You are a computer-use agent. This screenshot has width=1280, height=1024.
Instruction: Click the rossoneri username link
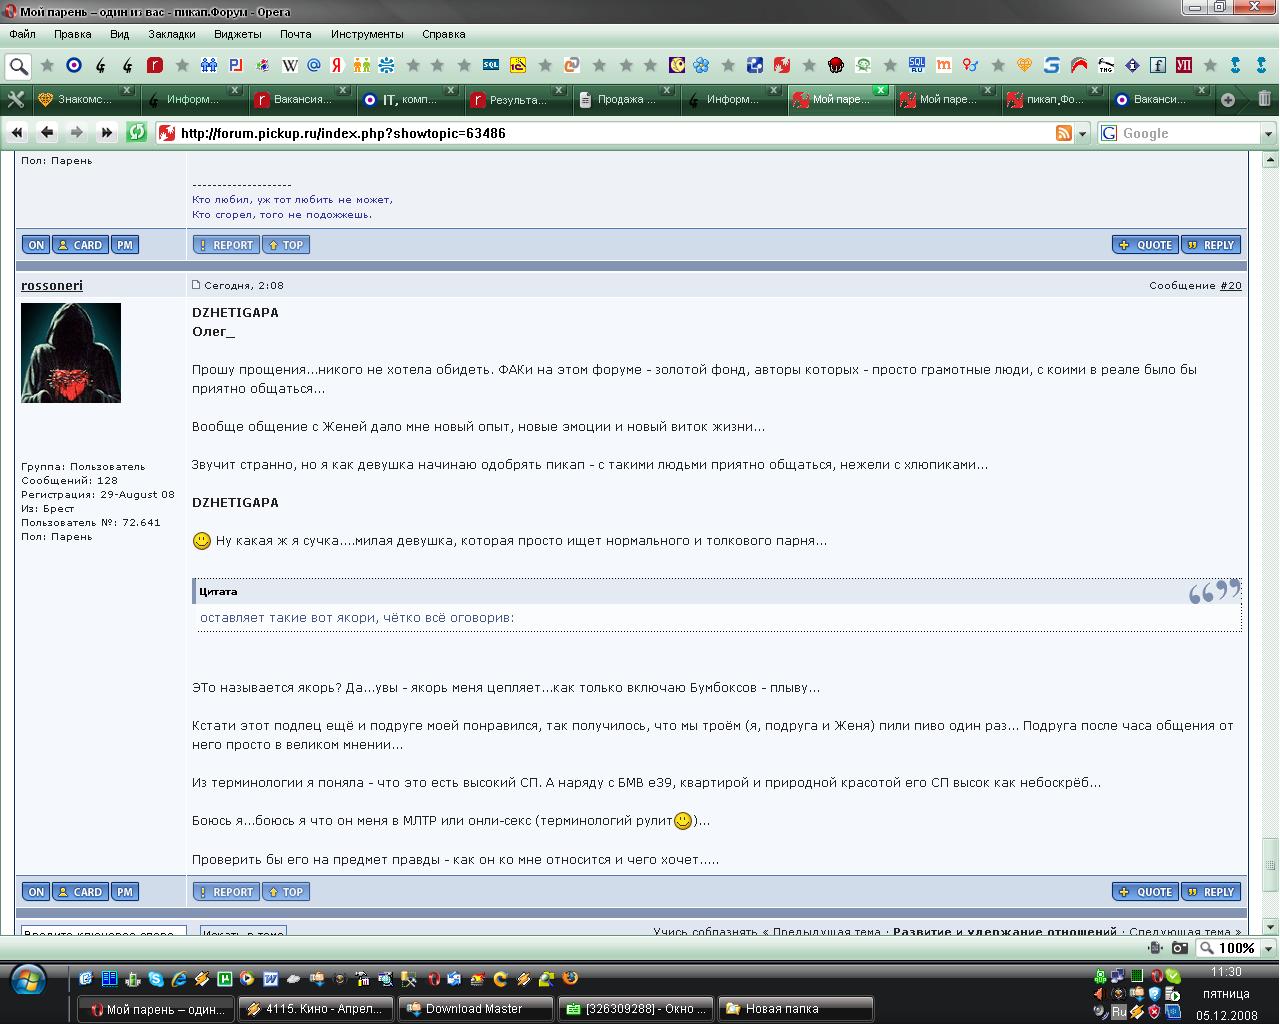[52, 286]
